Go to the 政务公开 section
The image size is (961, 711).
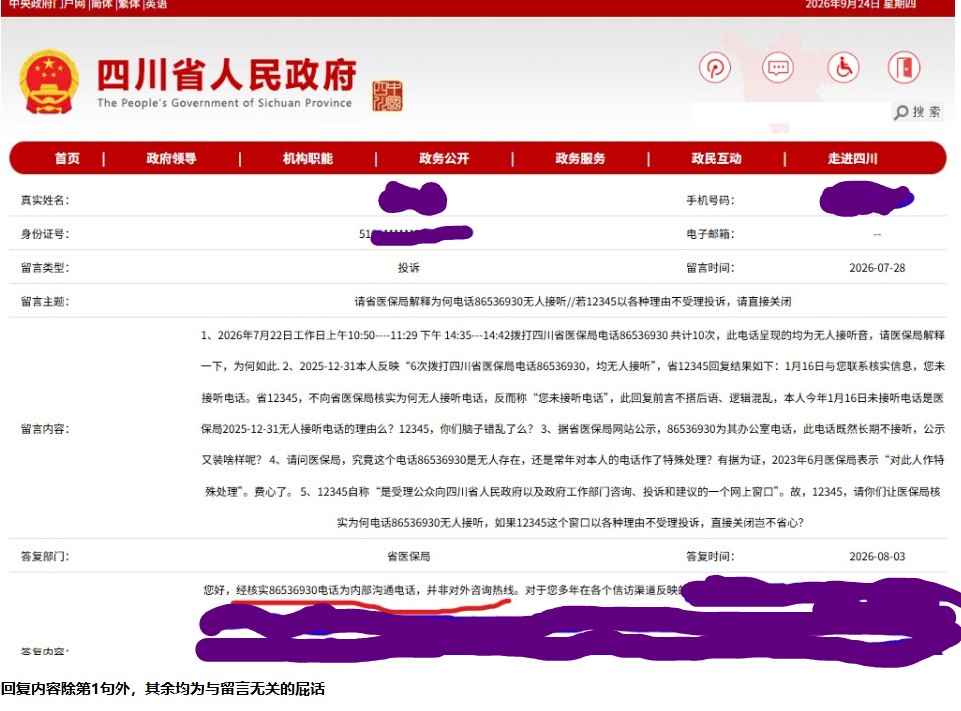(x=444, y=158)
